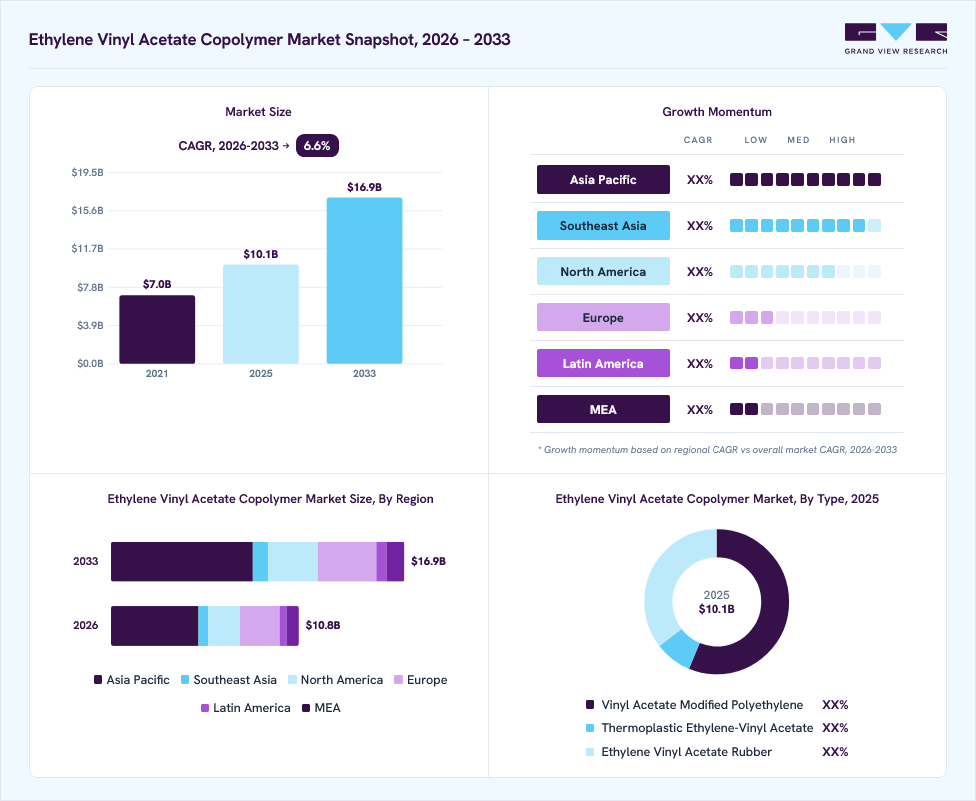Click the Asia Pacific momentum indicator squares
Viewport: 976px width, 801px height.
pos(805,180)
